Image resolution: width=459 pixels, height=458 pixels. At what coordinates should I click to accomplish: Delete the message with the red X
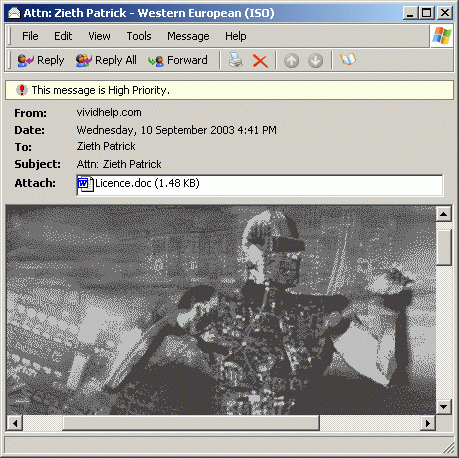260,61
